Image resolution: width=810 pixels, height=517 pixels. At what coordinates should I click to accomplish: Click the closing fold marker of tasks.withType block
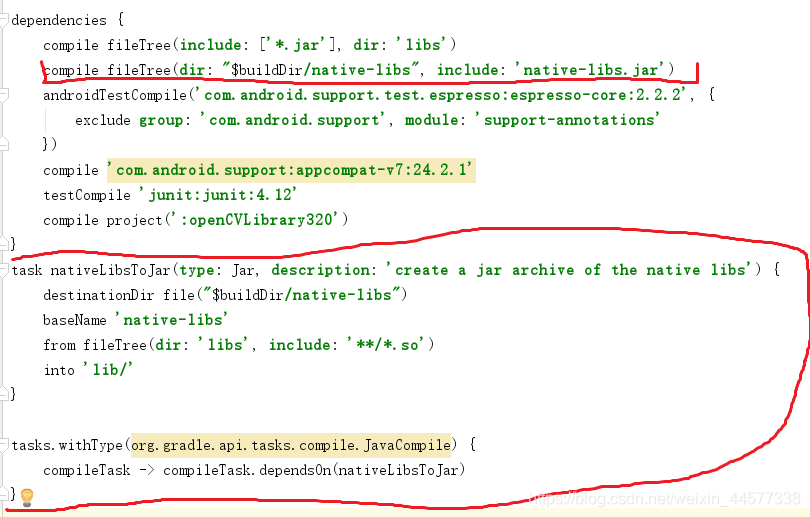coord(4,494)
